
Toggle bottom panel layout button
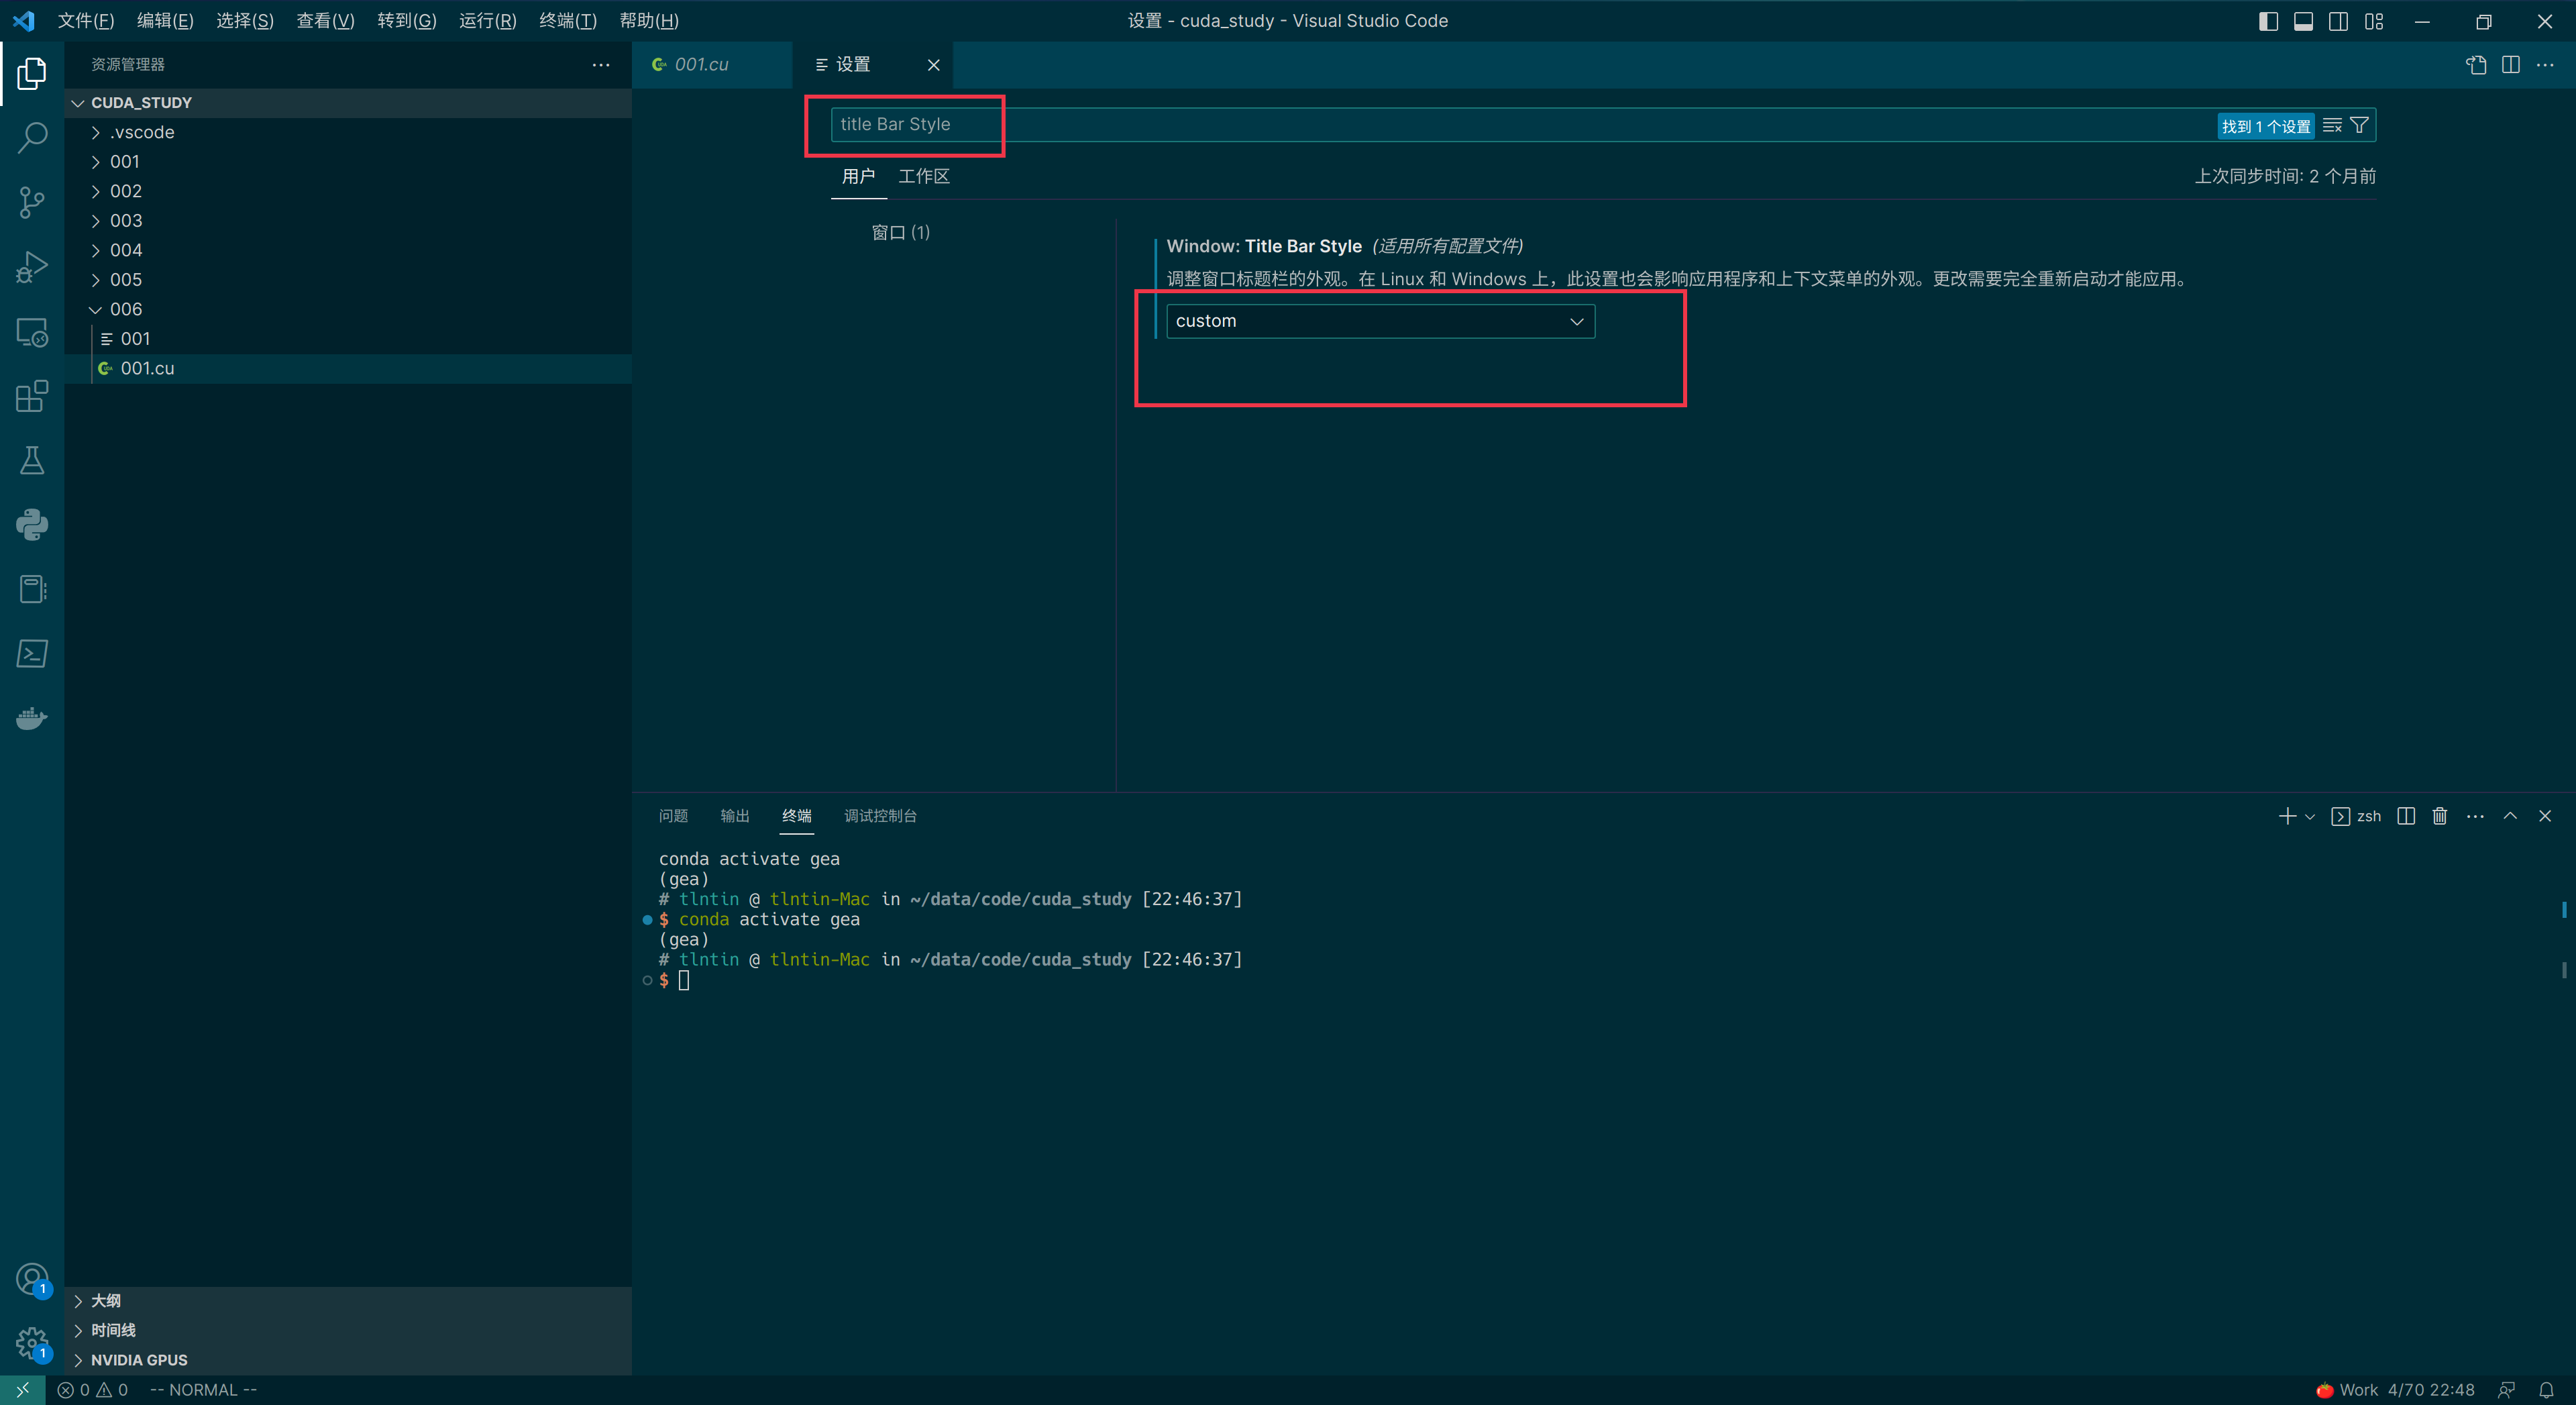tap(2303, 21)
